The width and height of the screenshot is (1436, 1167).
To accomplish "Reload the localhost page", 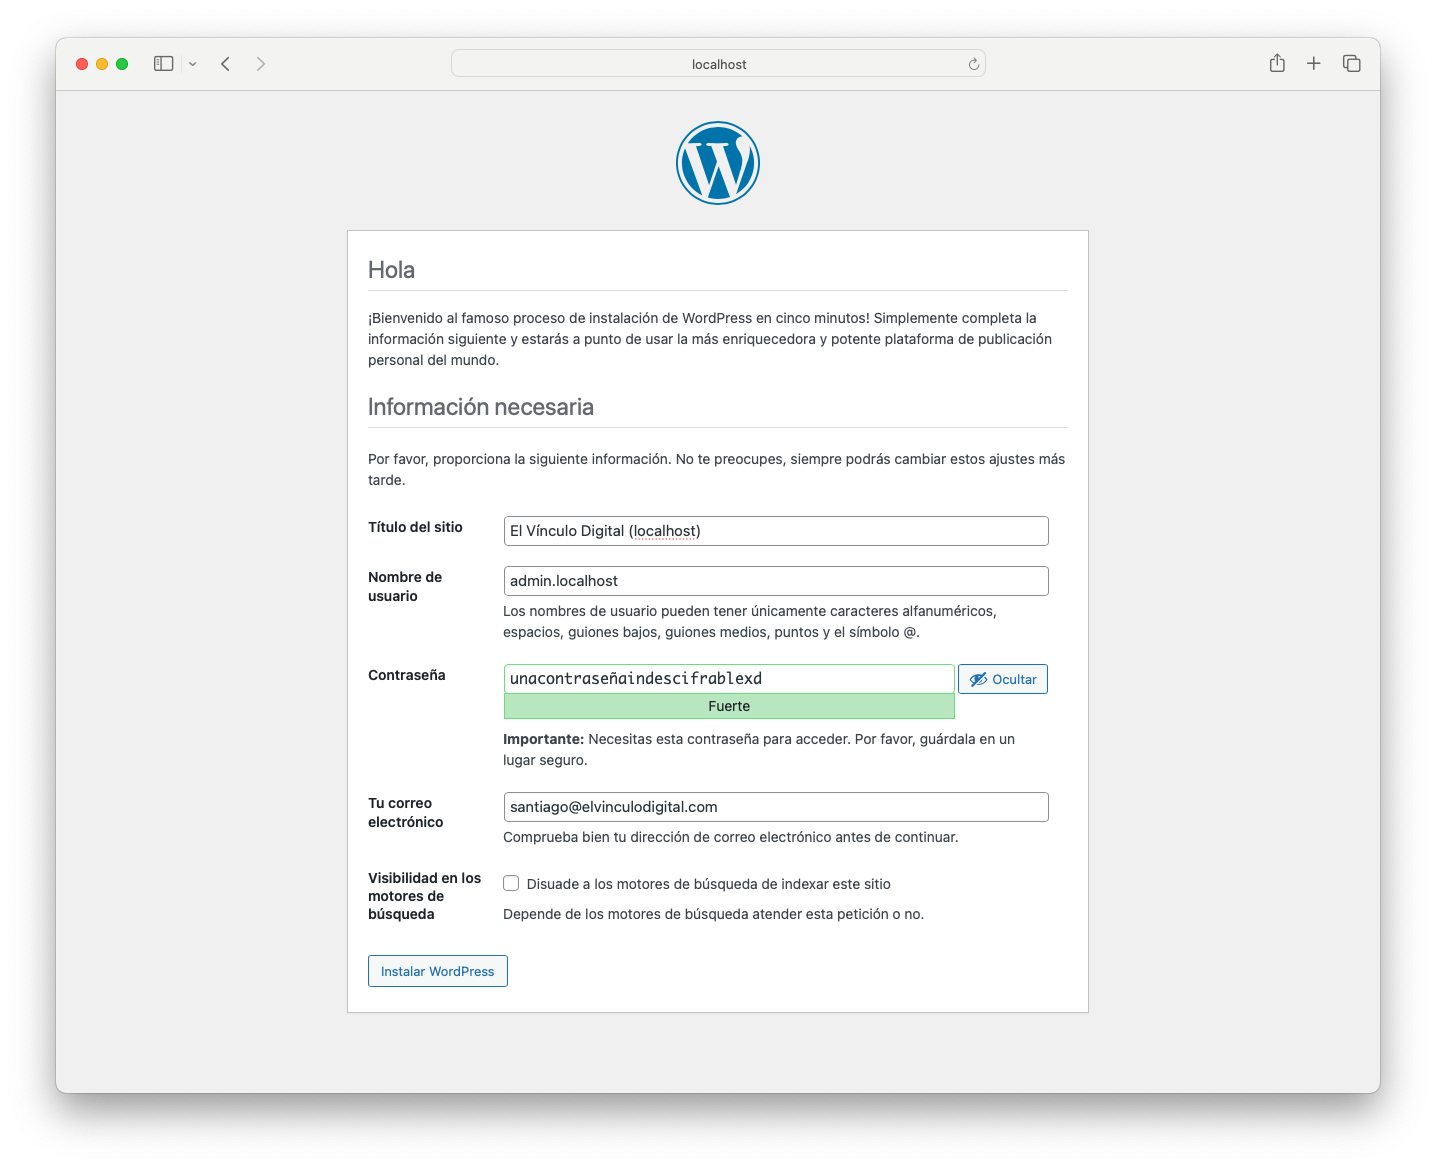I will click(x=973, y=64).
